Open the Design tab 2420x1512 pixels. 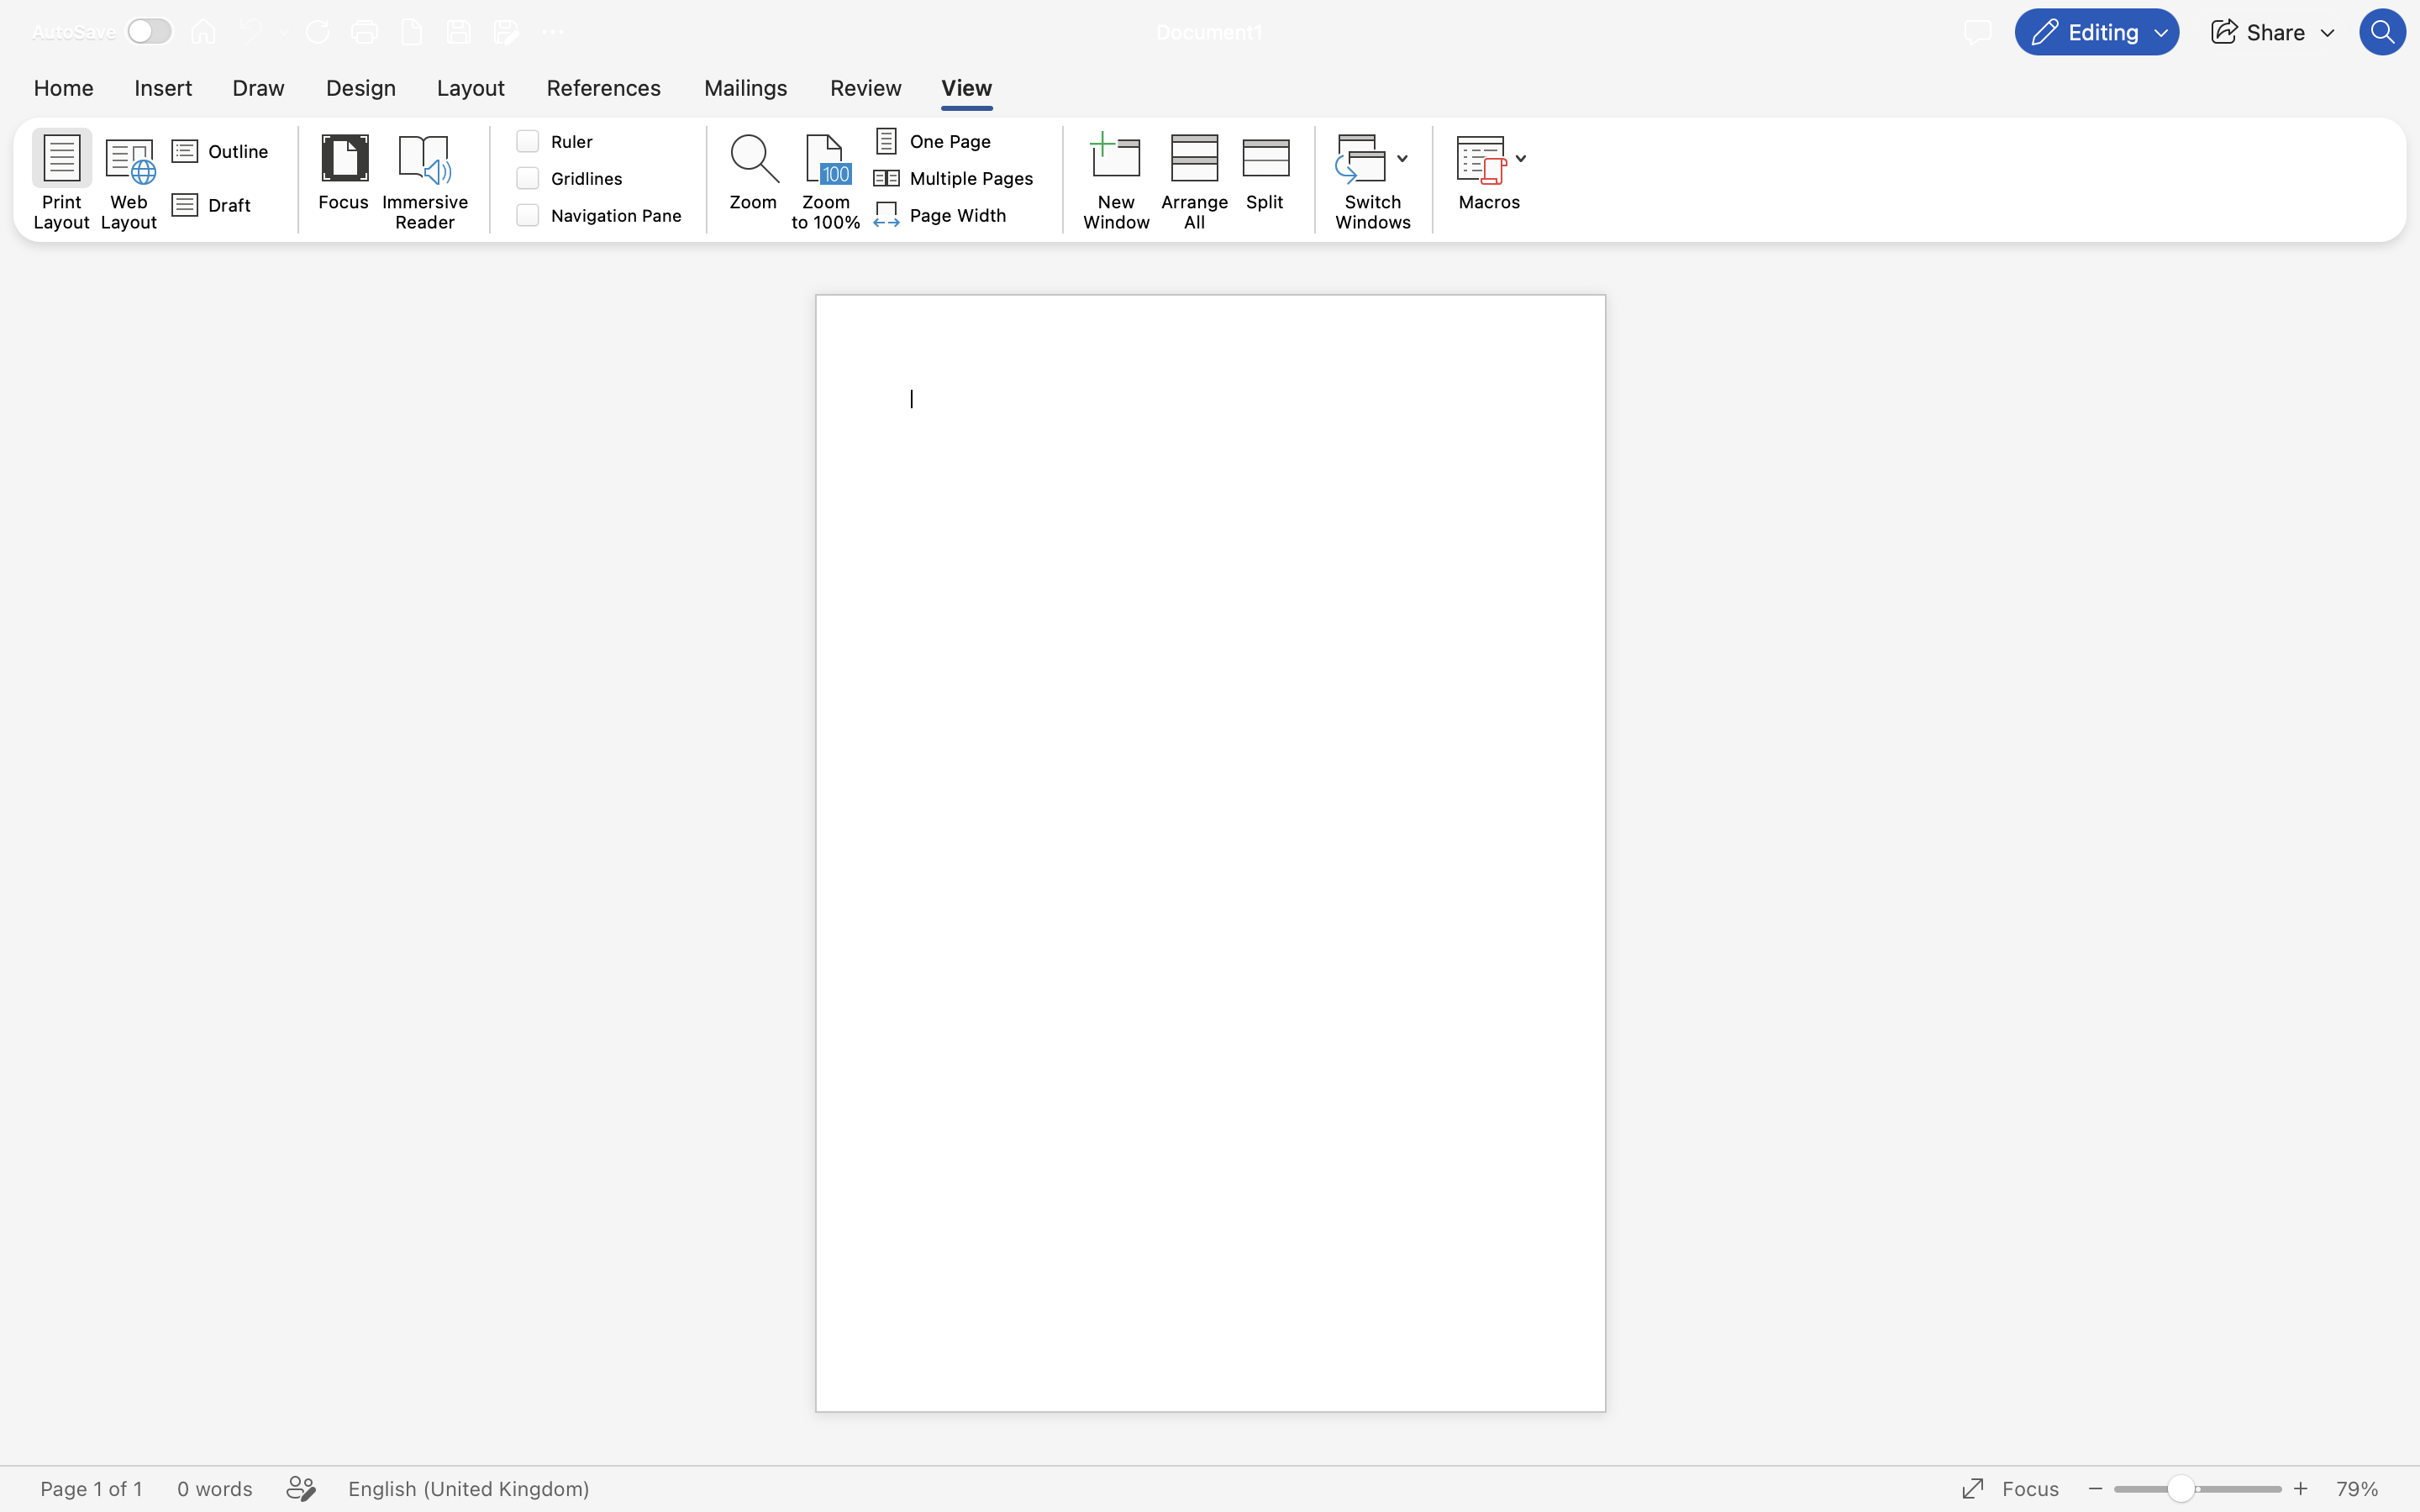click(x=361, y=88)
